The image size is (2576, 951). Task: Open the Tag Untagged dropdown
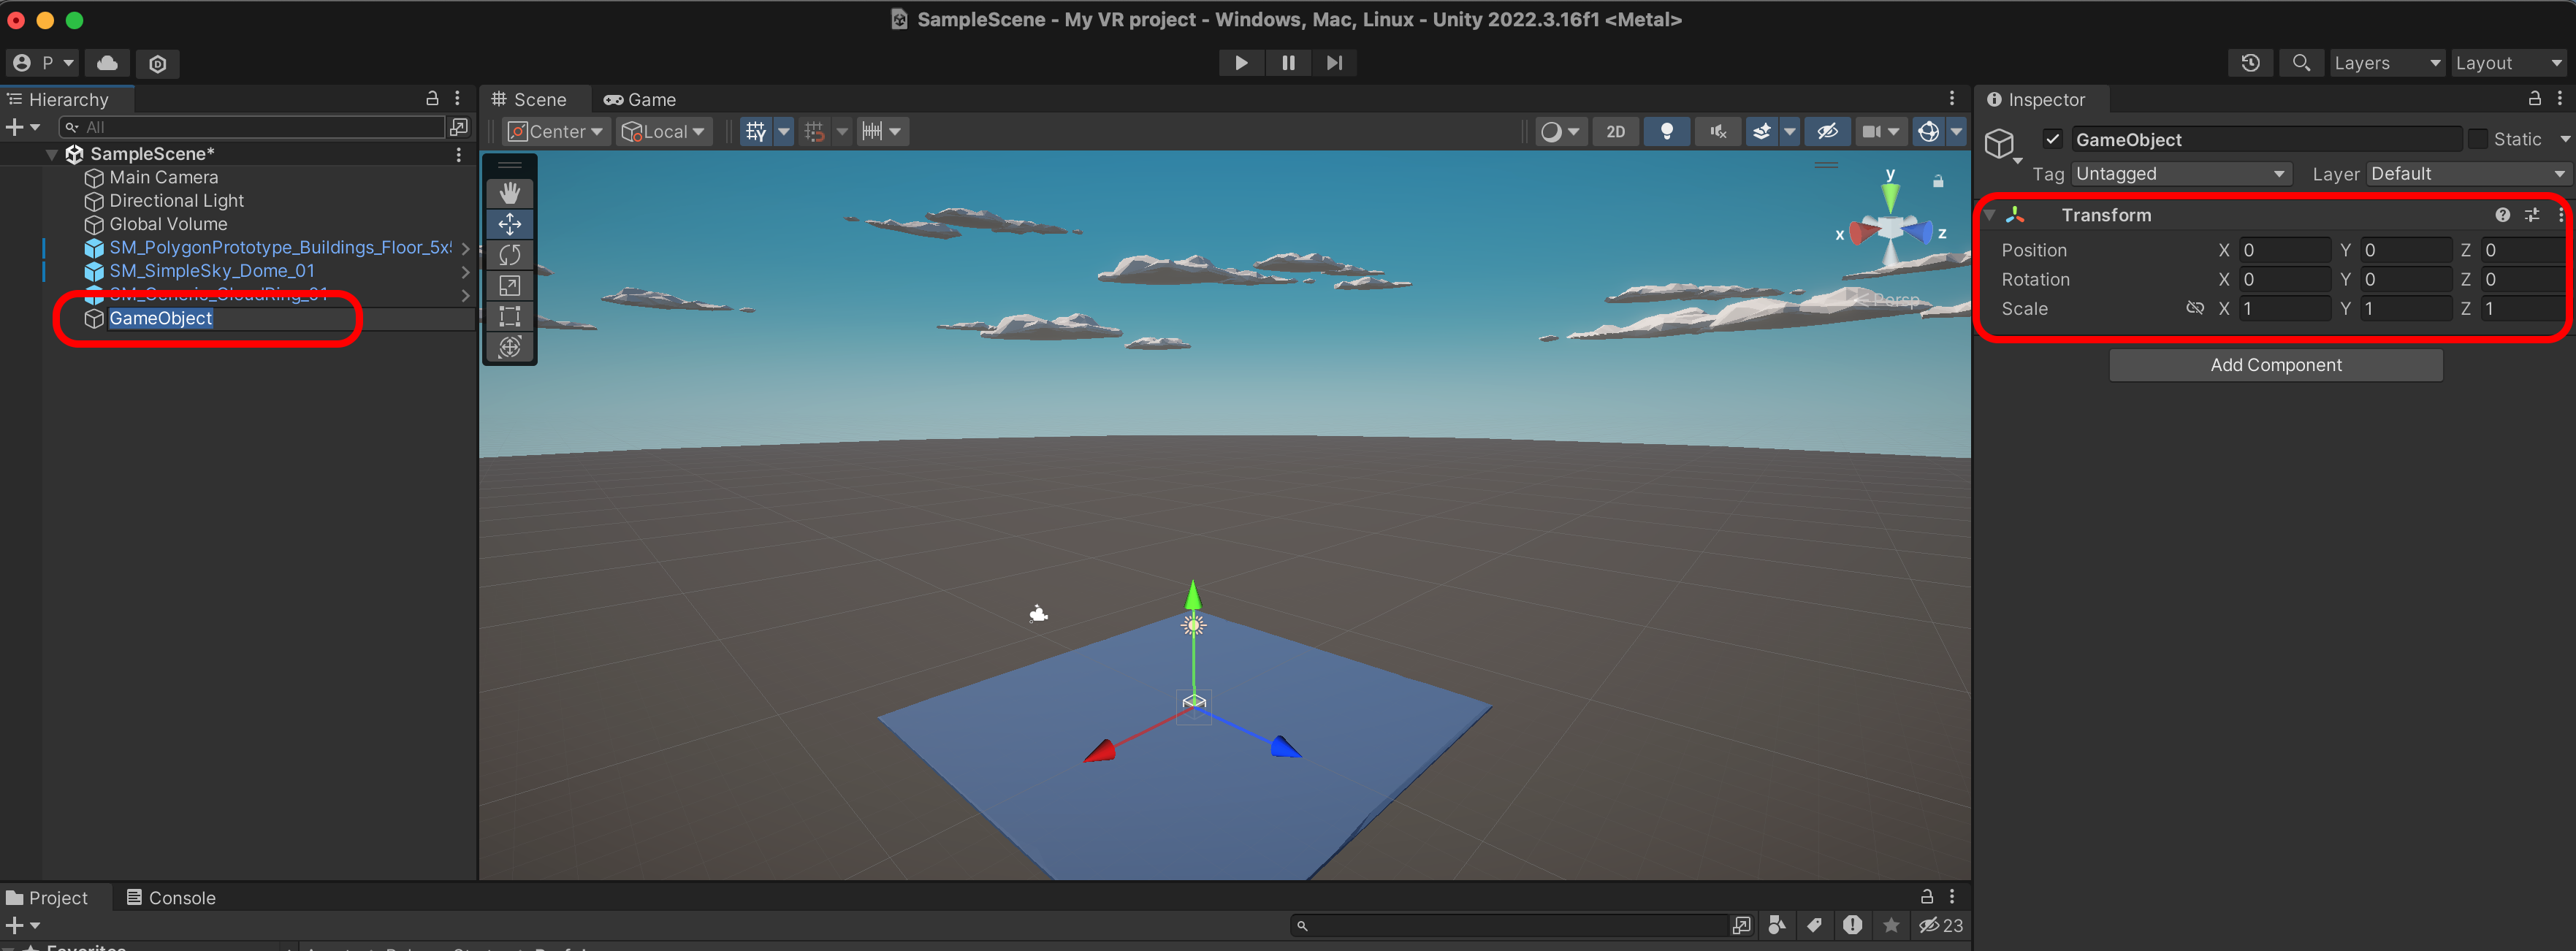coord(2180,174)
